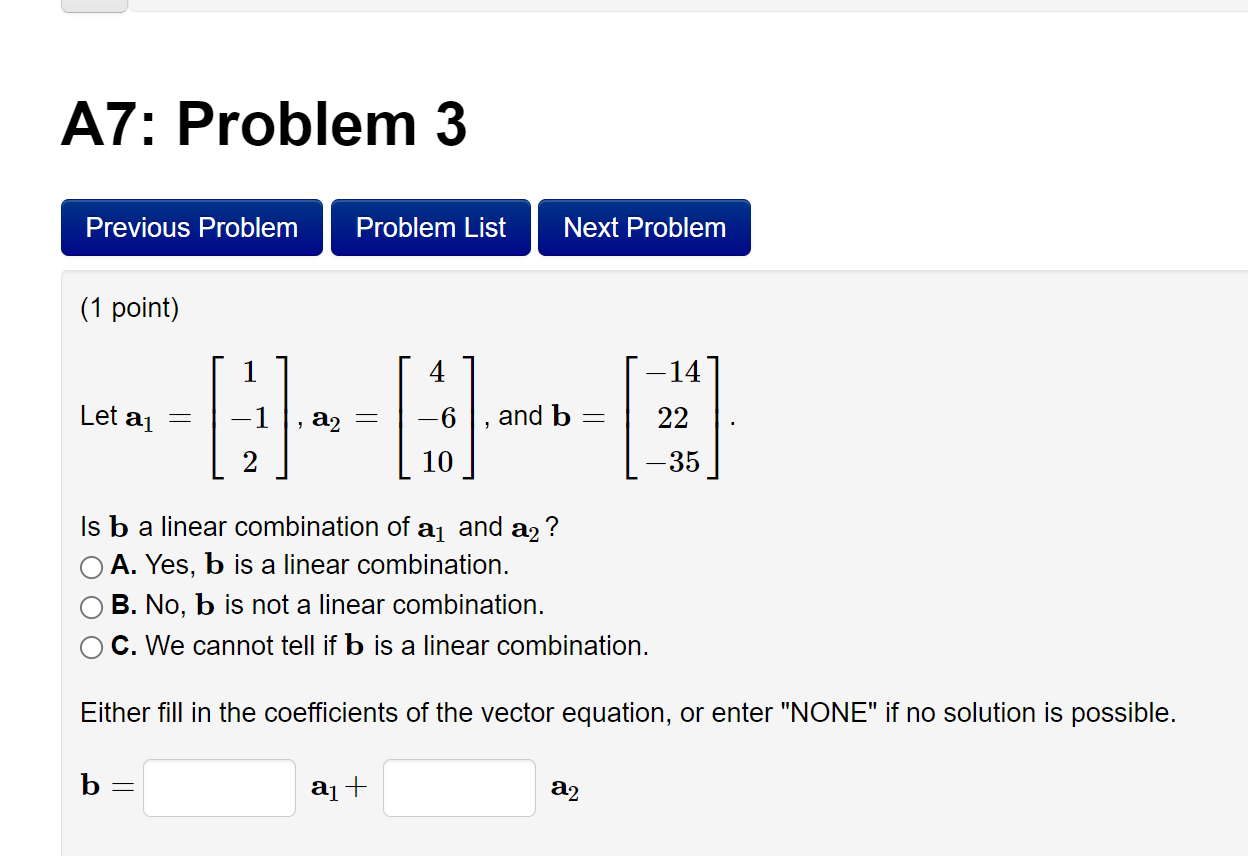Return to the list of problems
The width and height of the screenshot is (1248, 856).
click(430, 227)
